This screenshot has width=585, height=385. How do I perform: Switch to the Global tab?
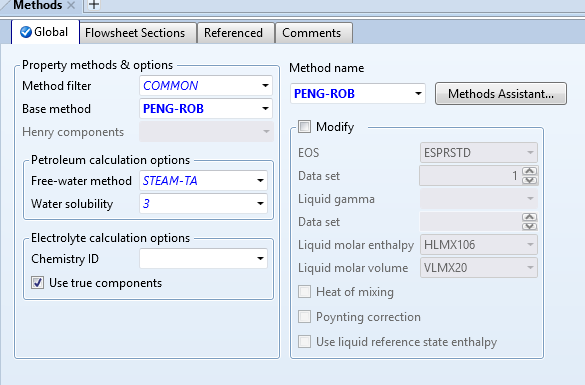[46, 32]
